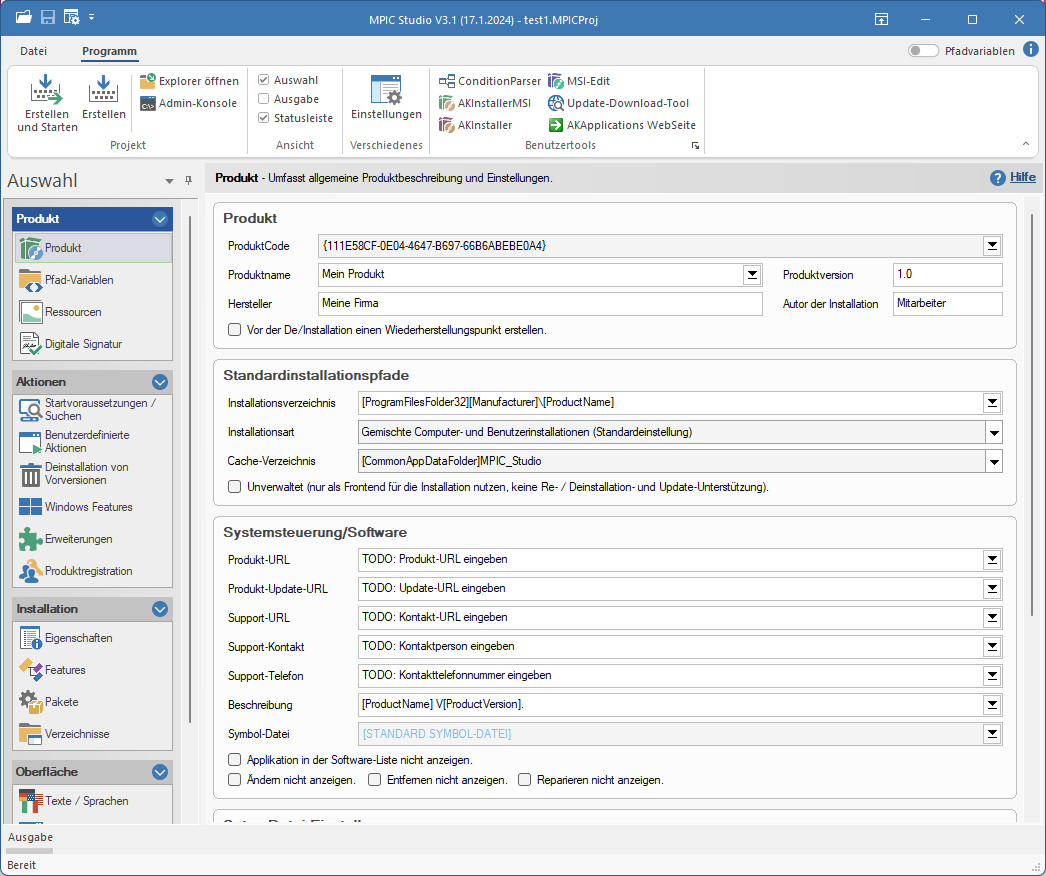Uncheck the Statusleiste checkbox
This screenshot has height=876, width=1046.
pyautogui.click(x=264, y=117)
